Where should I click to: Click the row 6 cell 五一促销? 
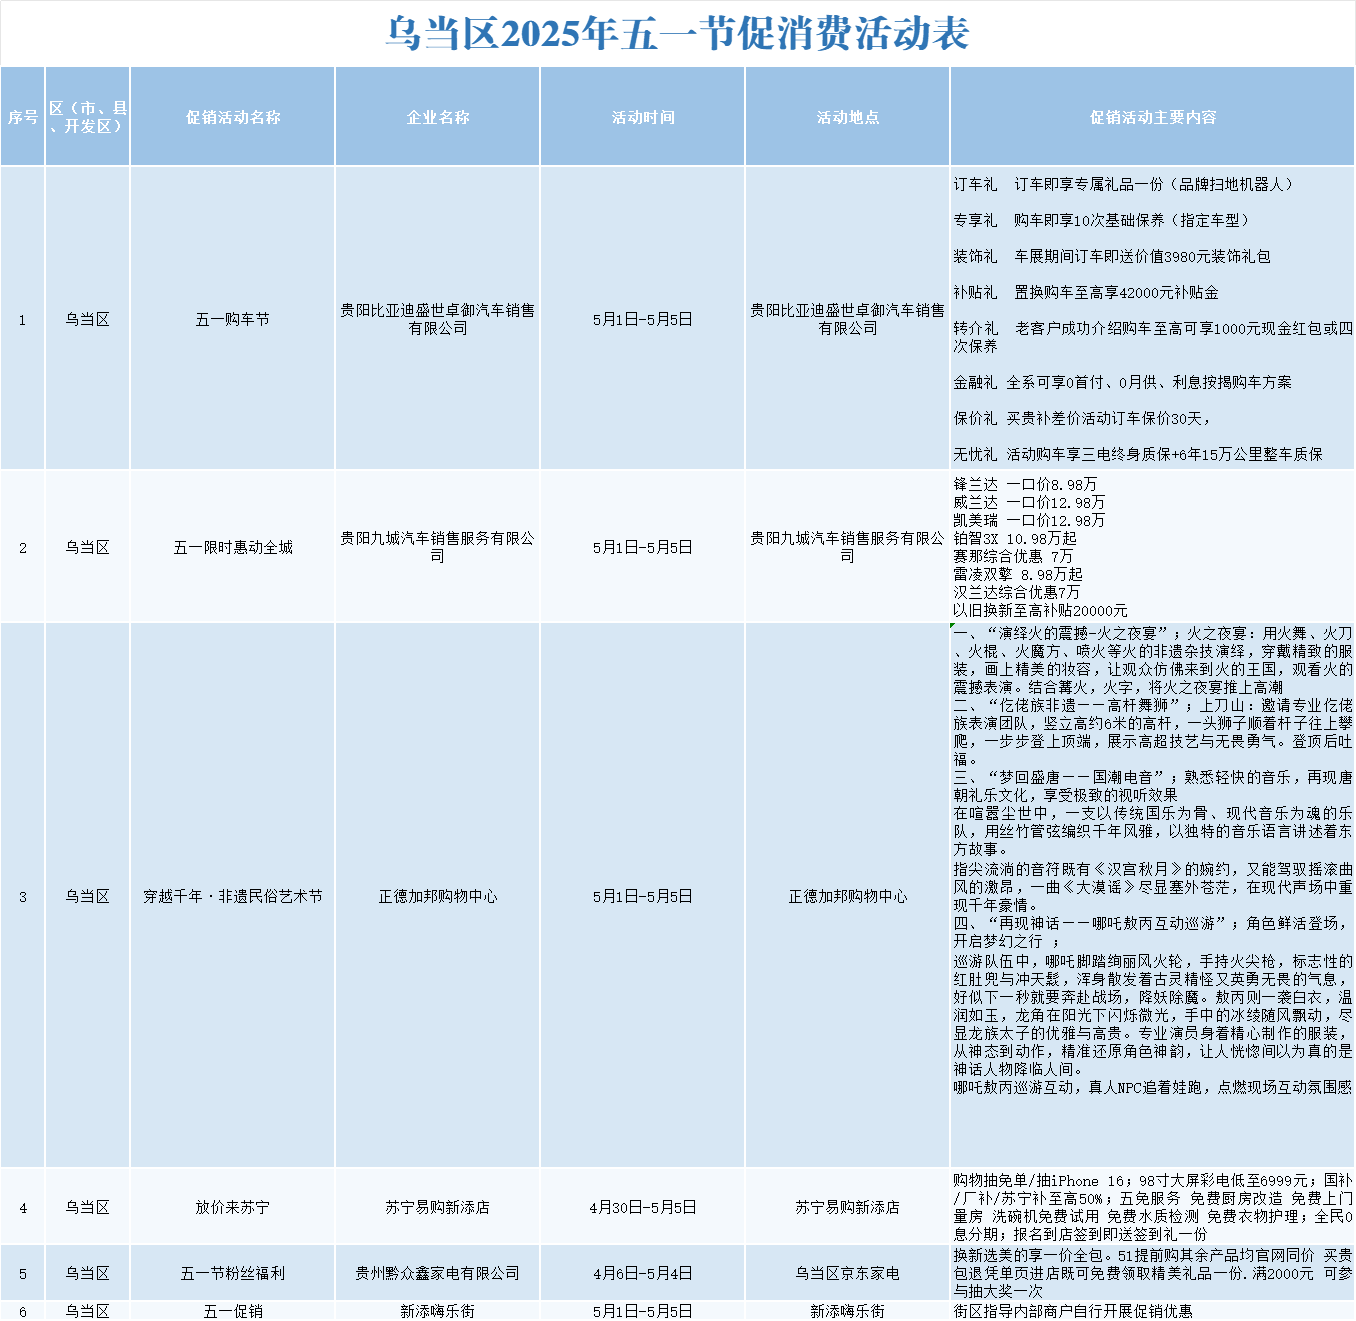coord(233,1311)
